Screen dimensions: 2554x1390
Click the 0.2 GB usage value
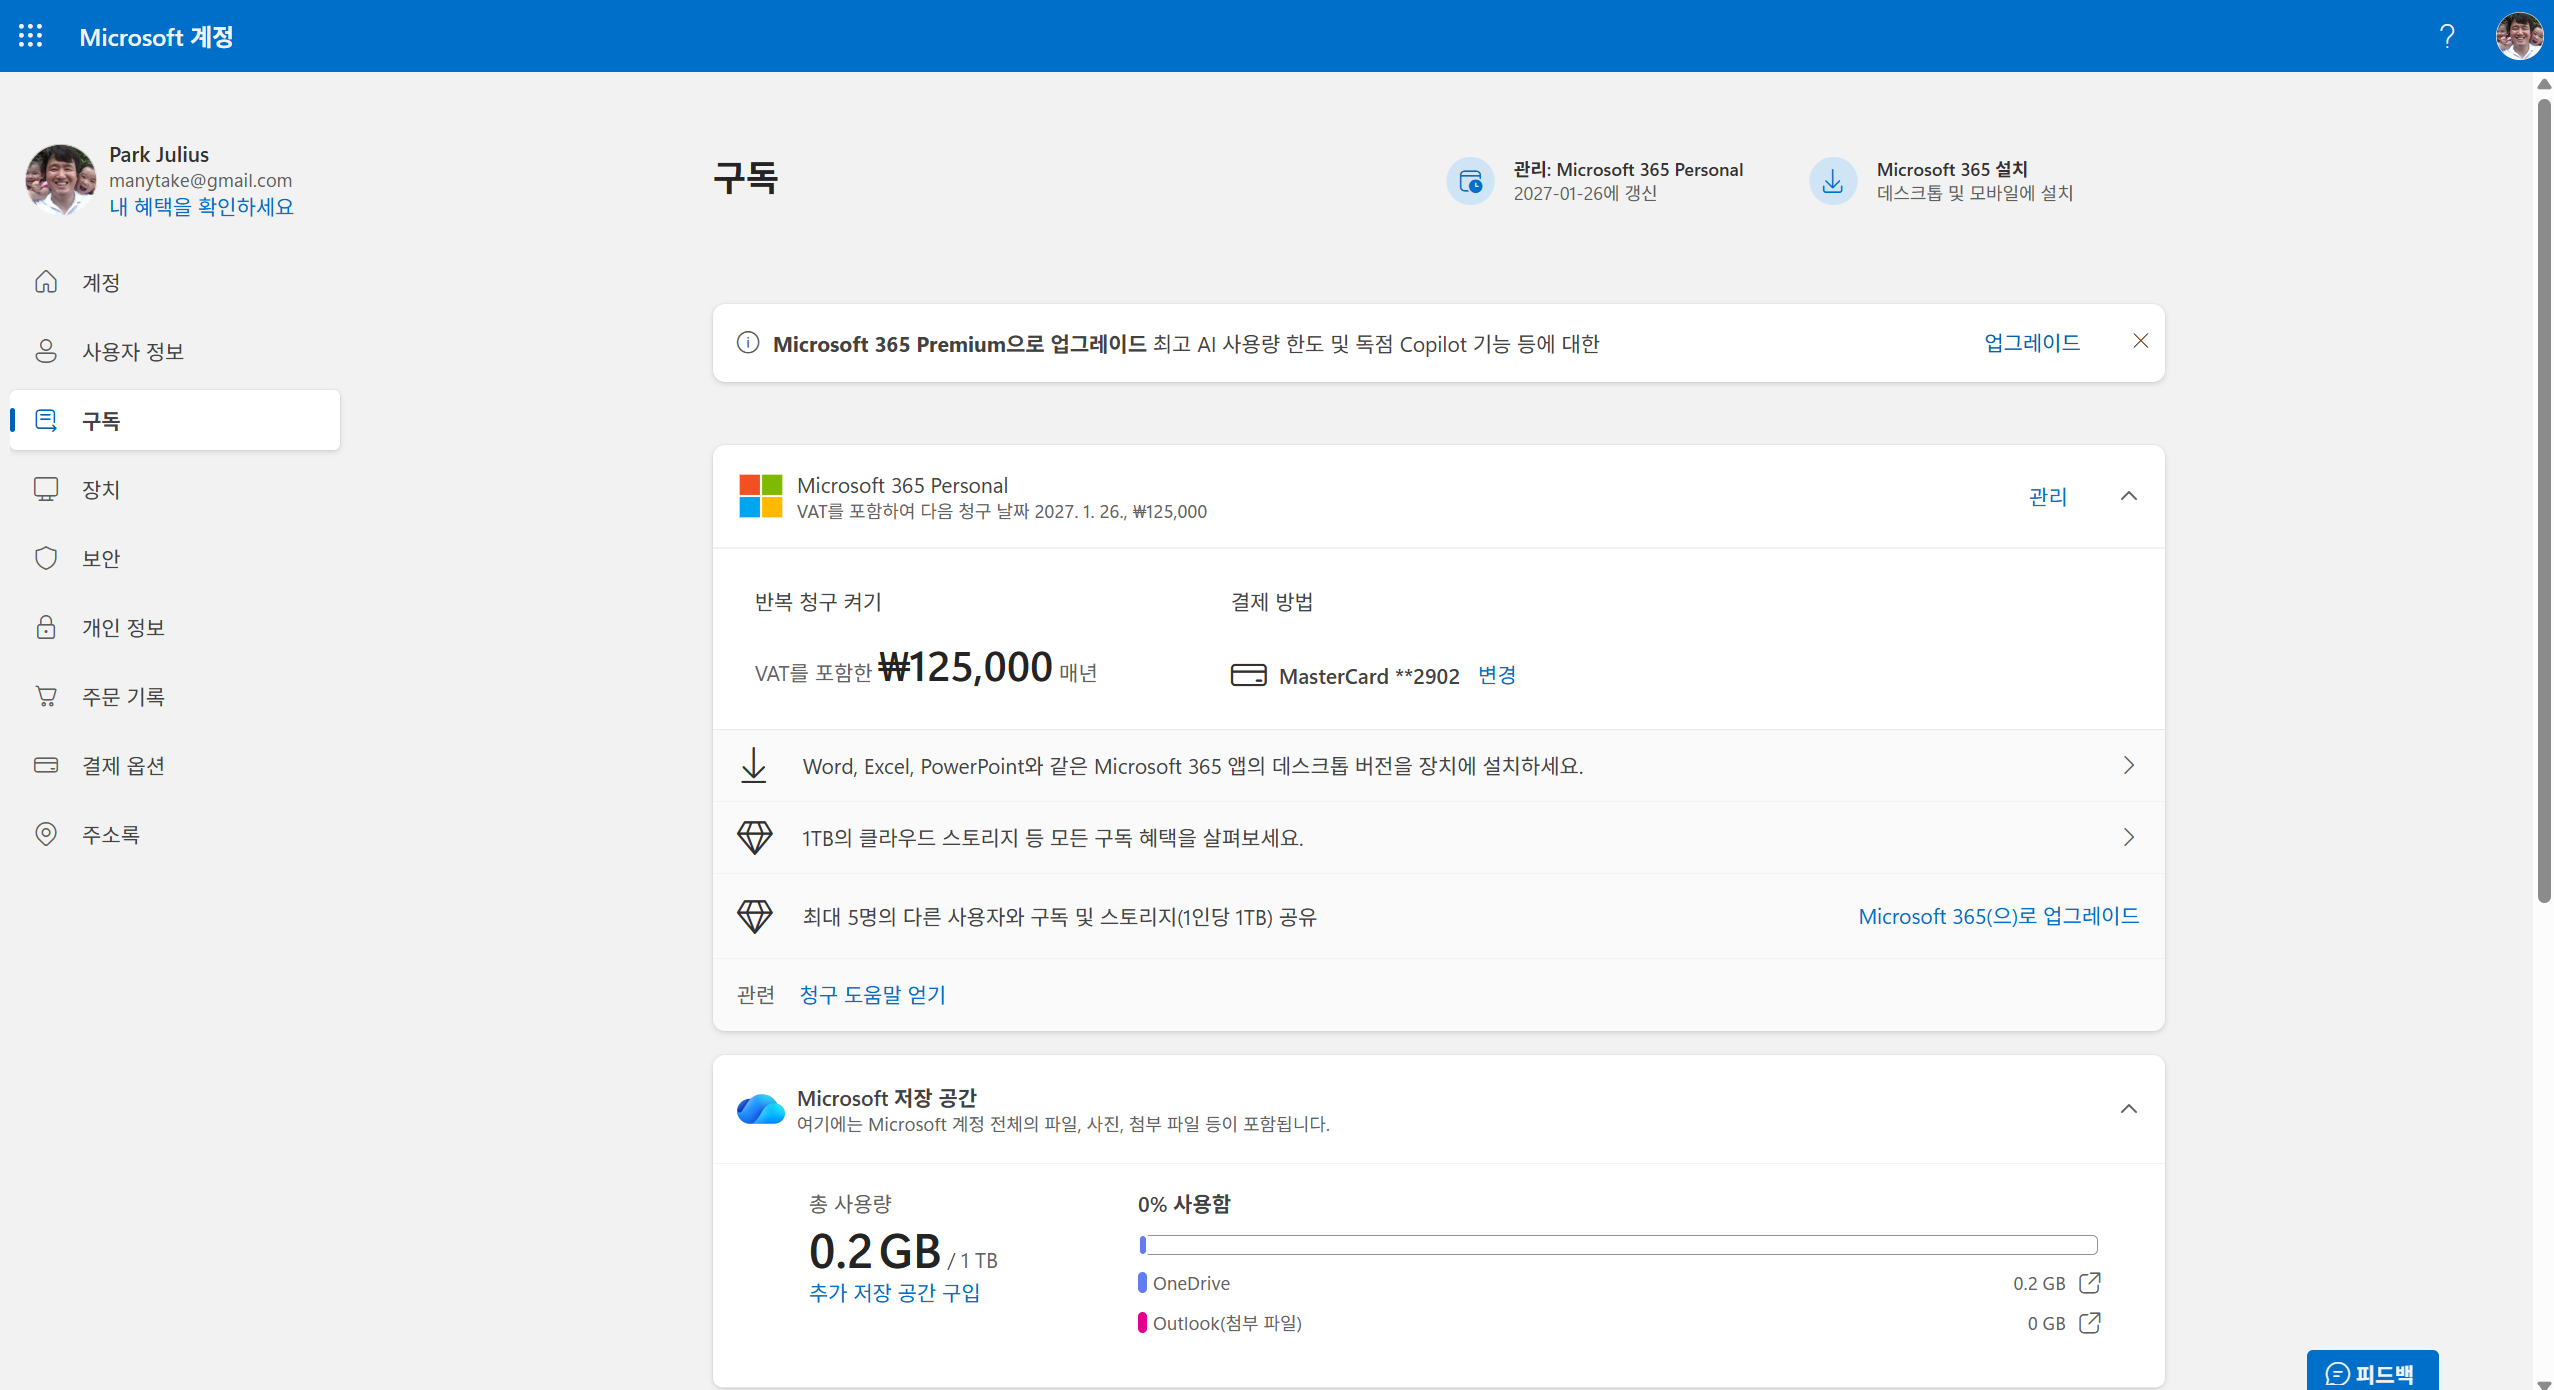875,1251
